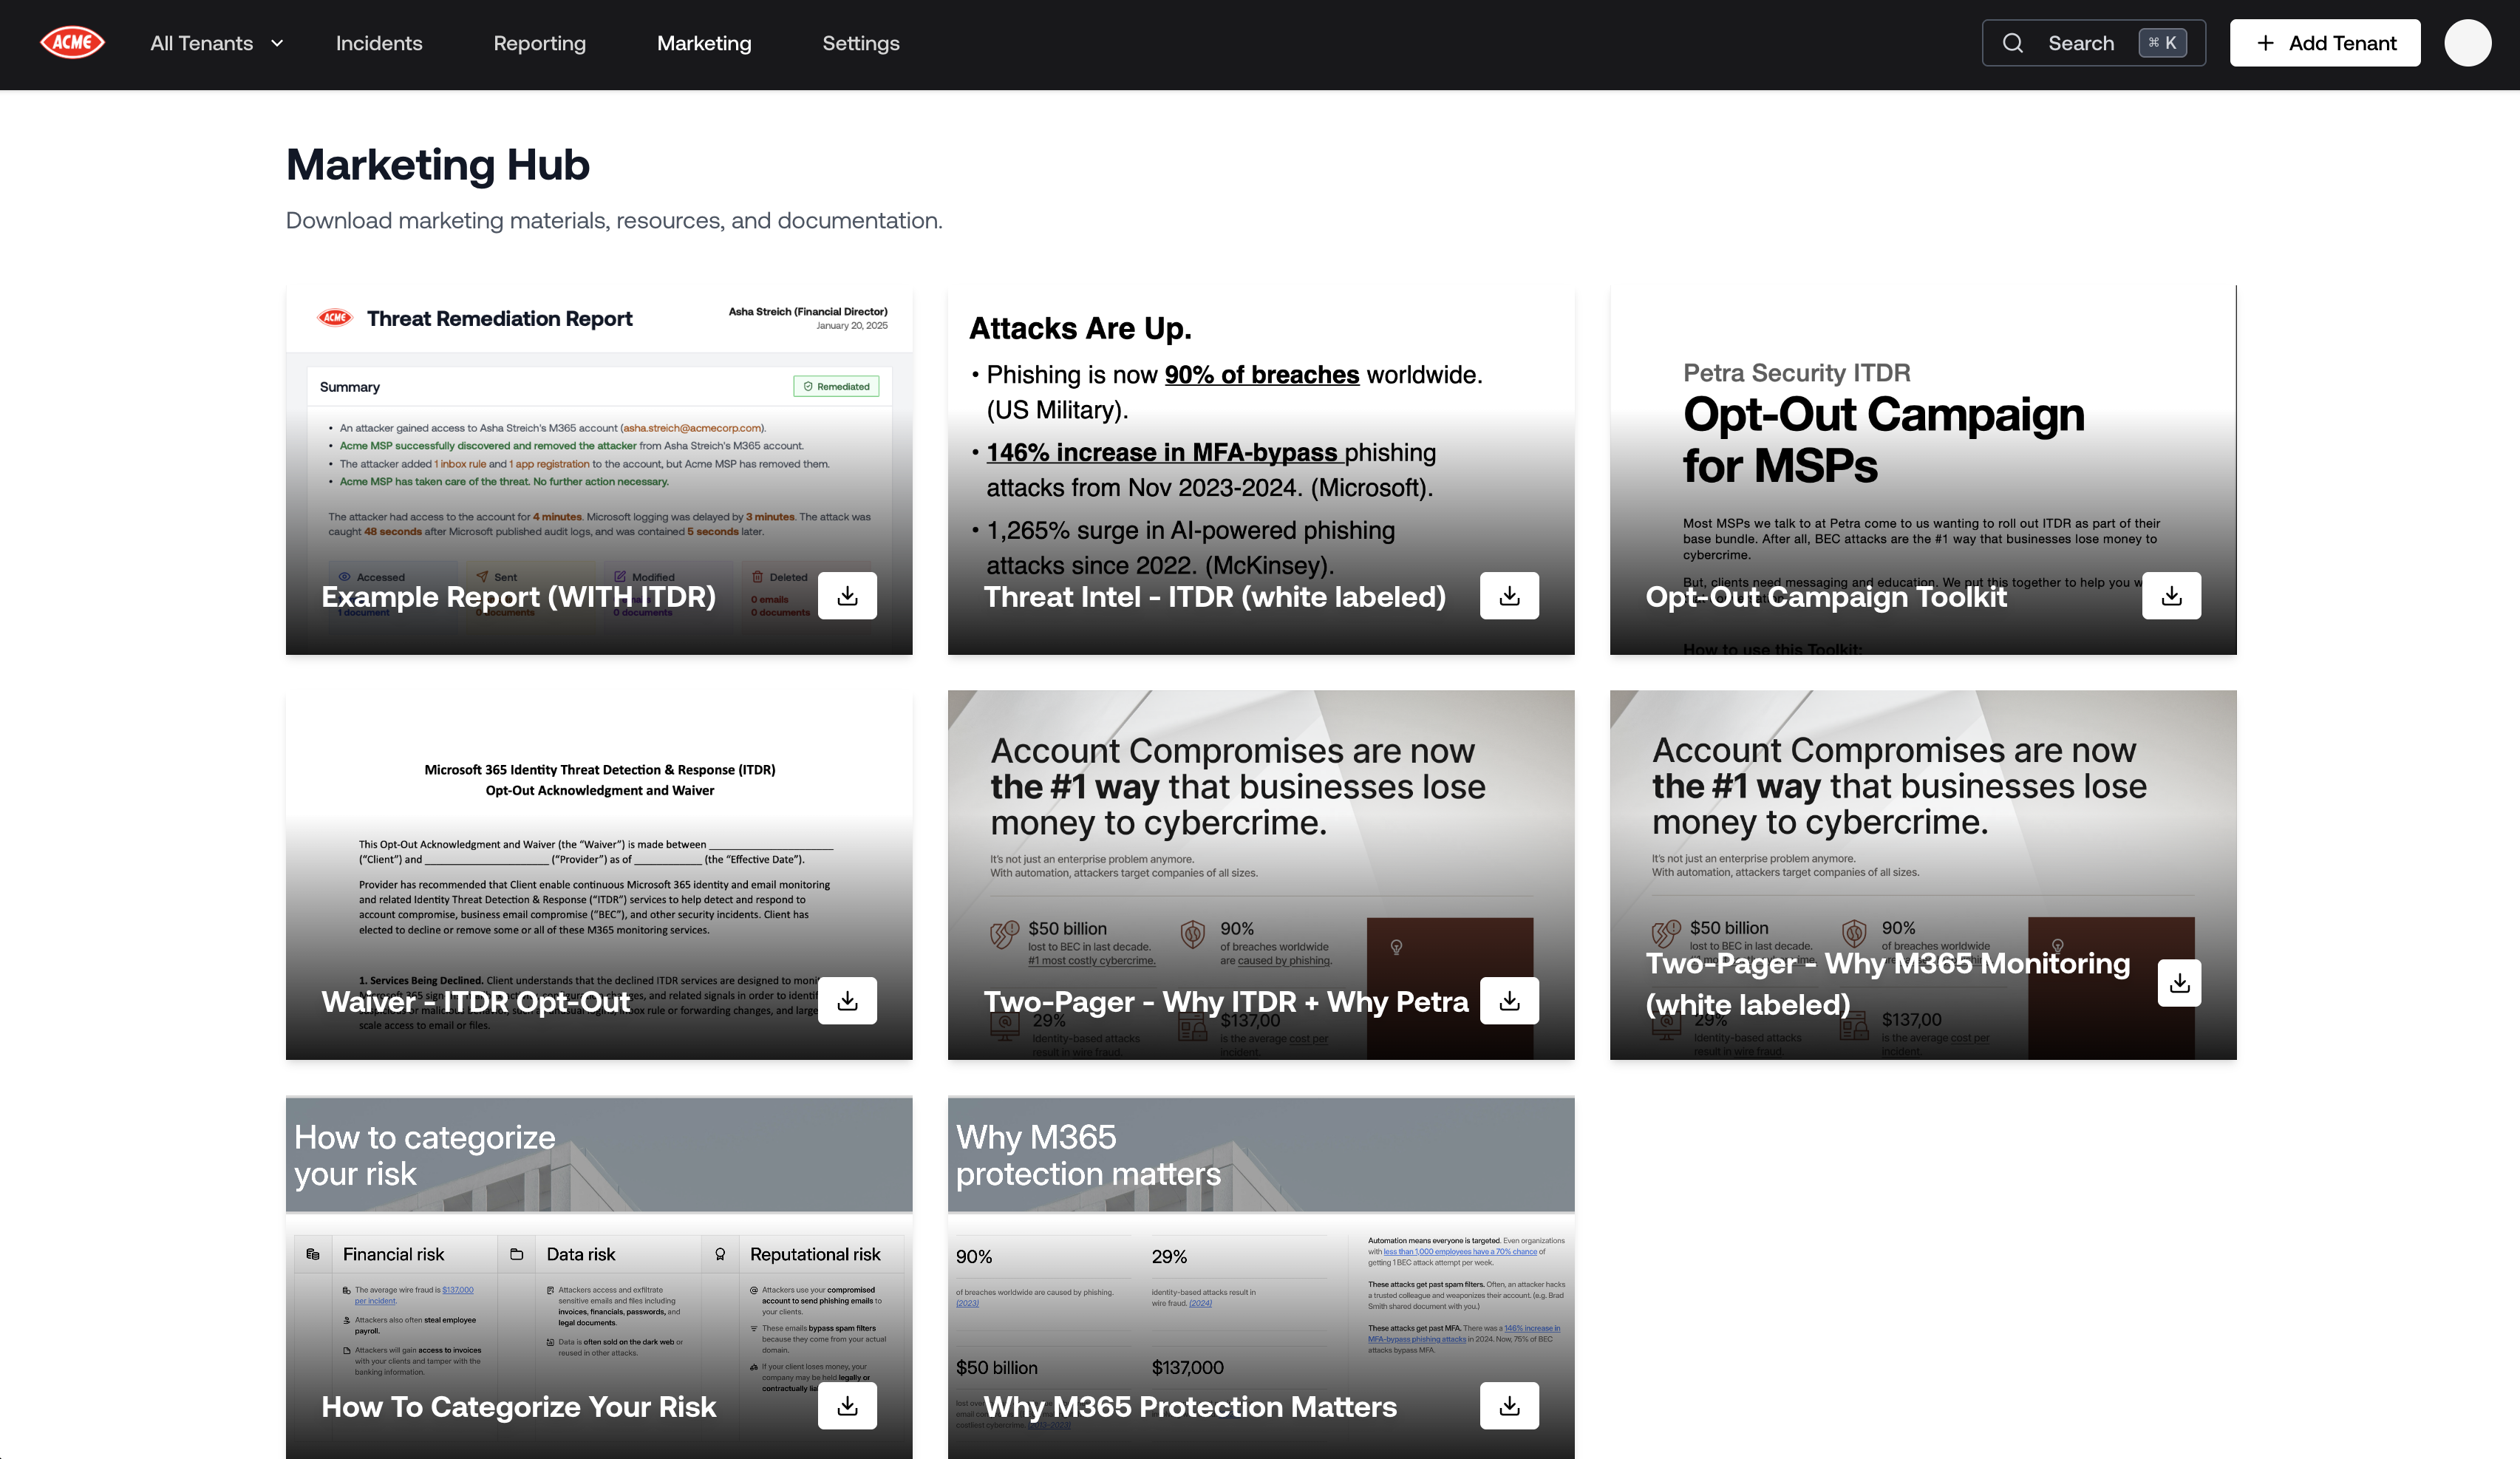Click the search magnifier icon

(x=2013, y=43)
